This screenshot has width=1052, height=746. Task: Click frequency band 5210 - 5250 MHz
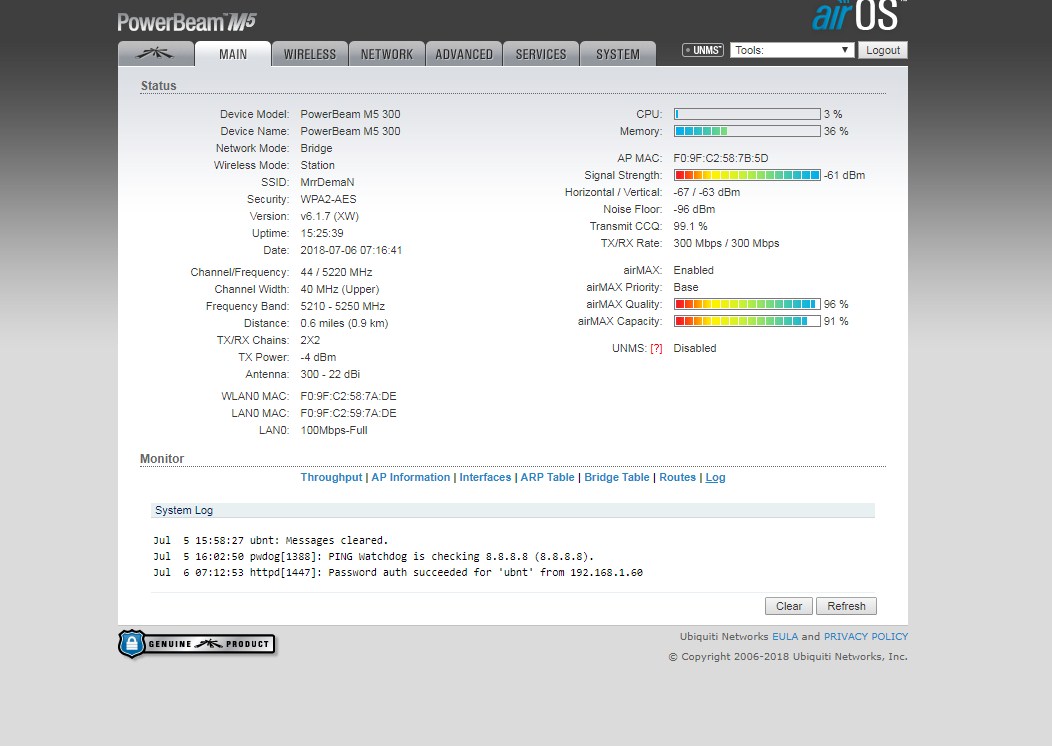point(342,306)
